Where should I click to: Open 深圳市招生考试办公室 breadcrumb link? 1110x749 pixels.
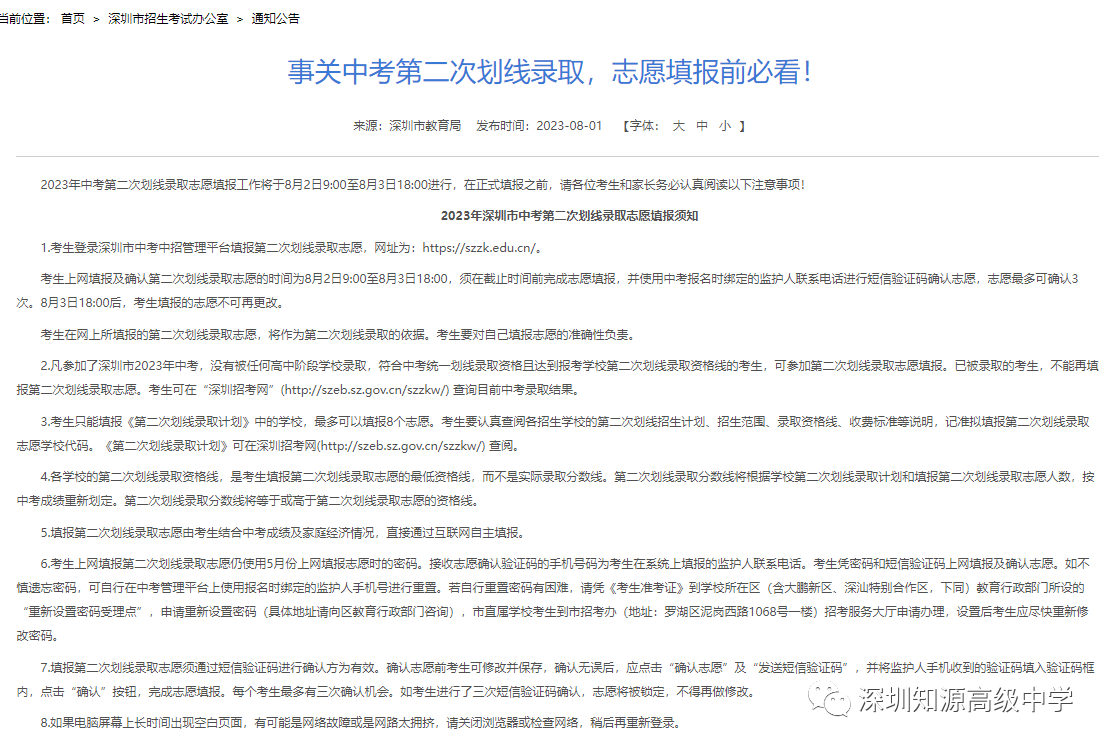(x=168, y=18)
